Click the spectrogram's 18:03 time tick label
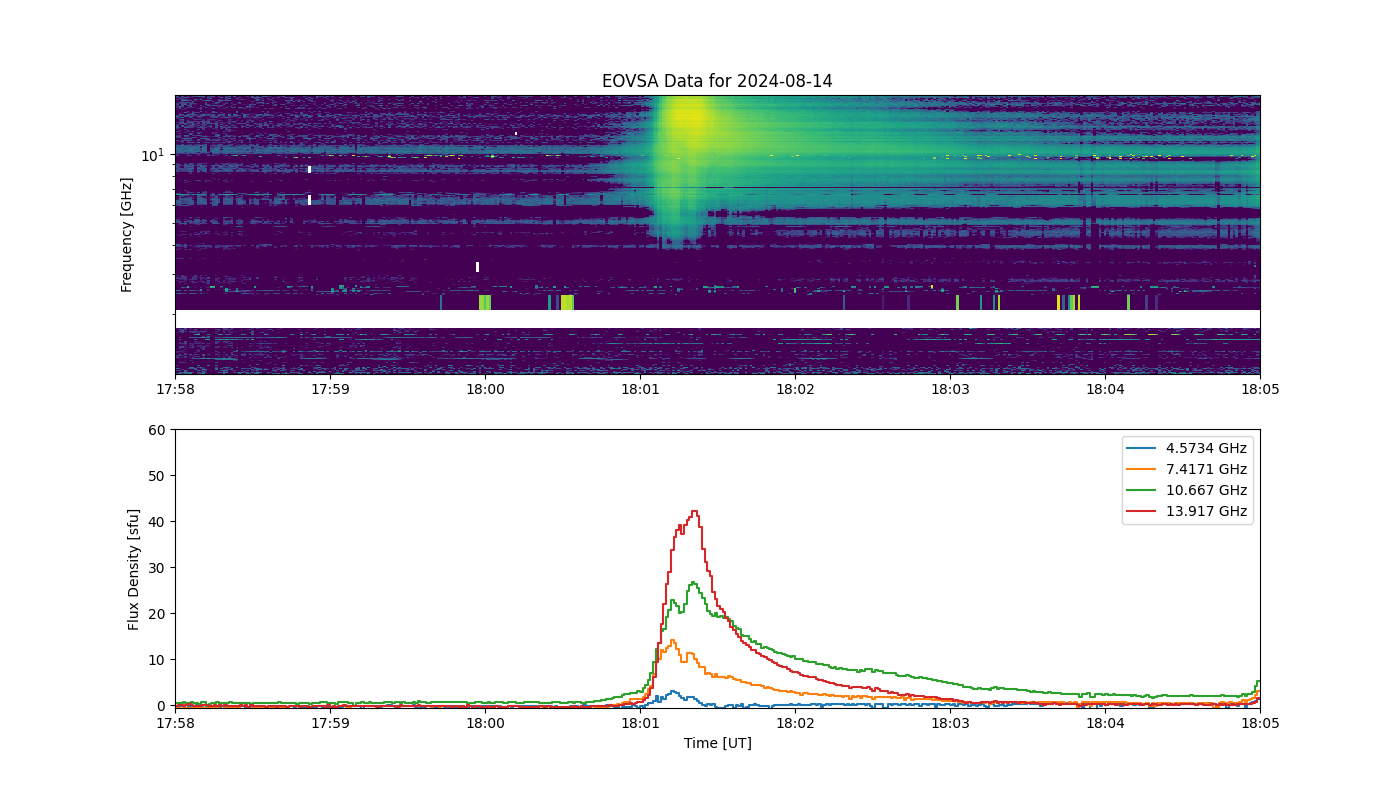The image size is (1400, 795). click(x=950, y=389)
